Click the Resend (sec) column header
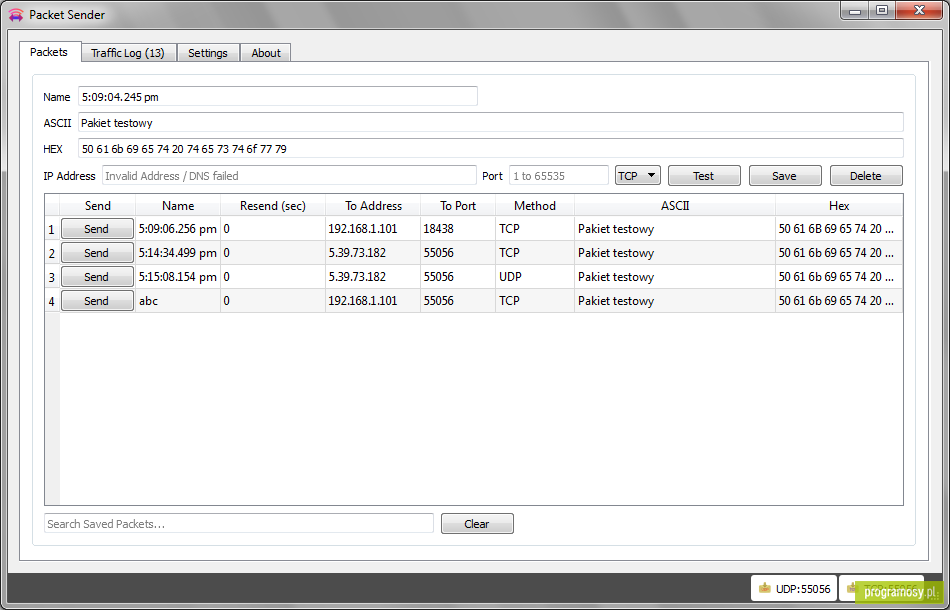The height and width of the screenshot is (610, 950). coord(273,206)
